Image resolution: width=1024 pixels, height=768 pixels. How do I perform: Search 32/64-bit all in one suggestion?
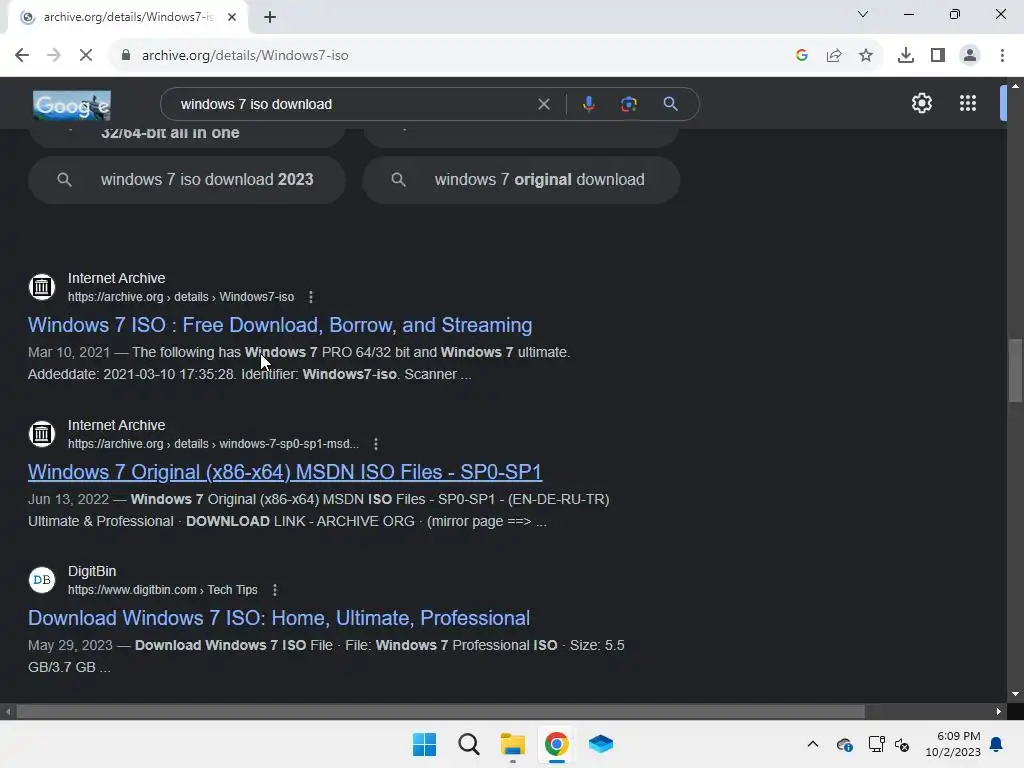pos(187,134)
